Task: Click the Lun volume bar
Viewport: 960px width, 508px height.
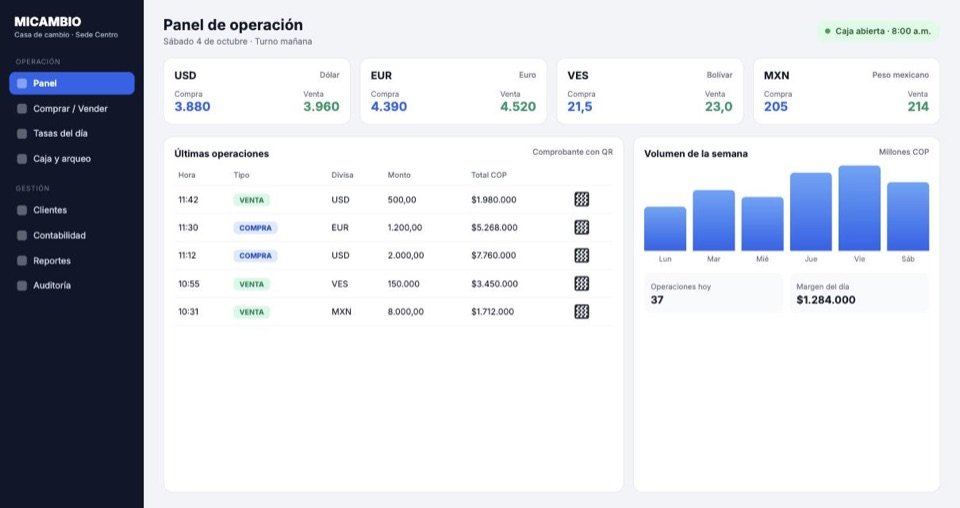Action: click(x=665, y=229)
